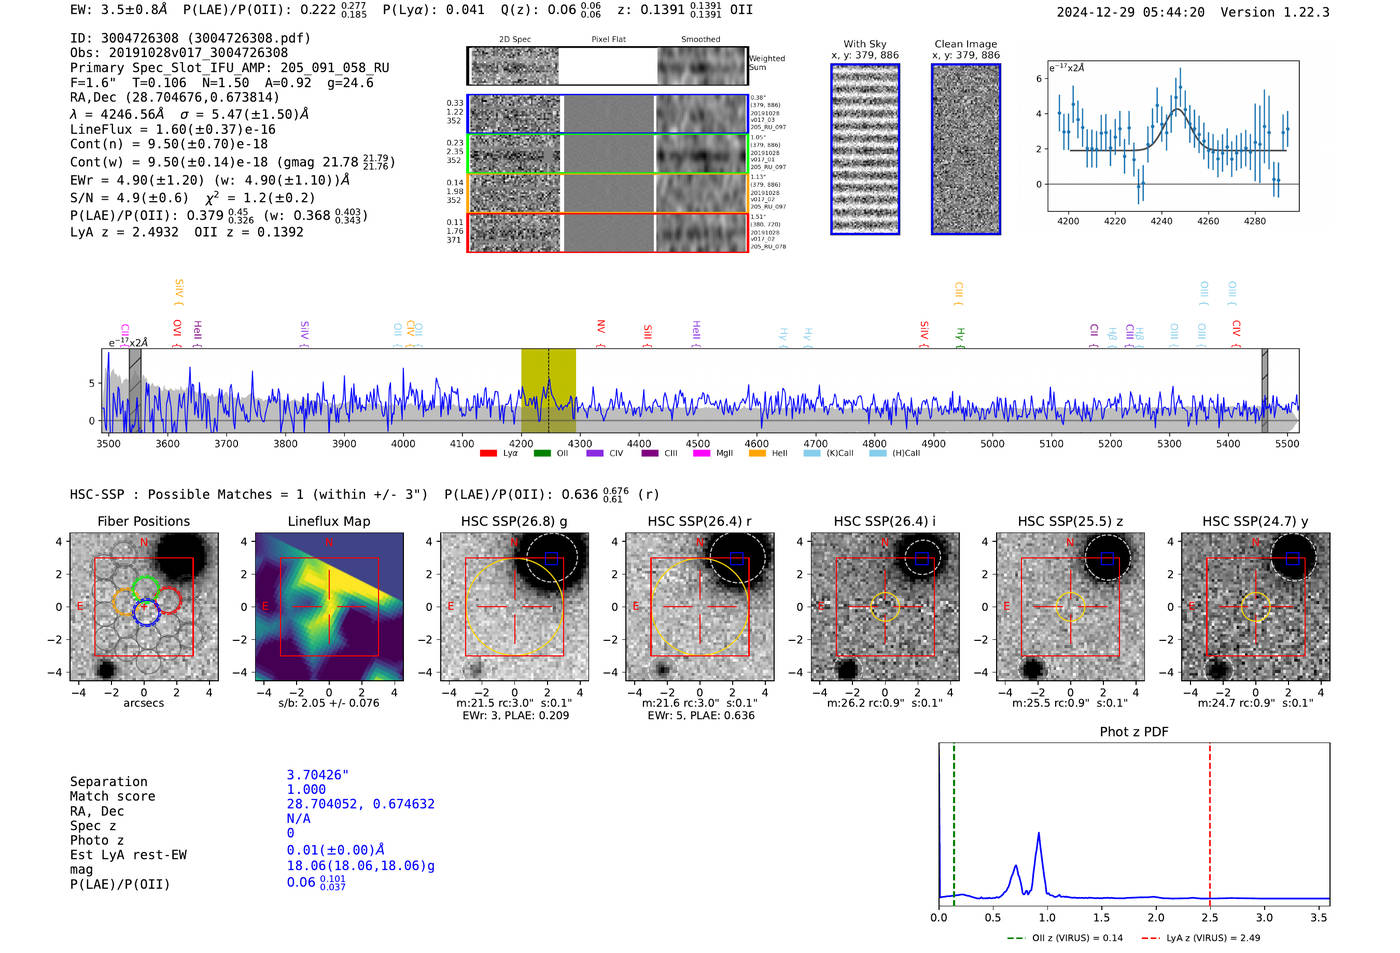Click the EWr: 5, PLAE: 0.636 caption
1400x953 pixels.
coord(700,716)
